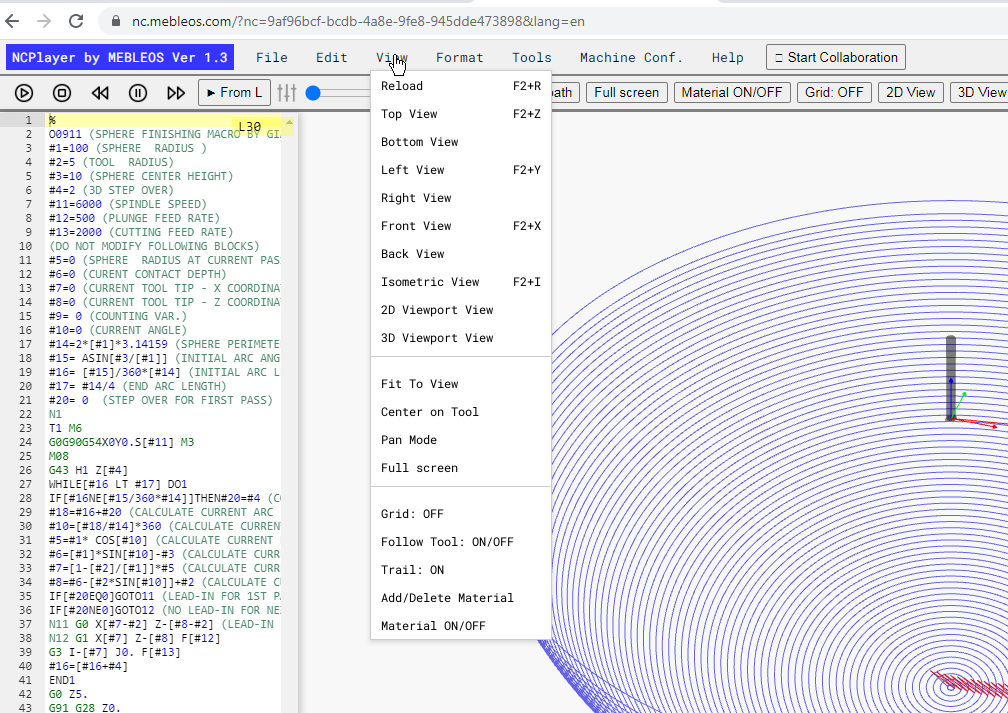Choose Isometric View menu entry
This screenshot has height=713, width=1008.
(x=461, y=282)
